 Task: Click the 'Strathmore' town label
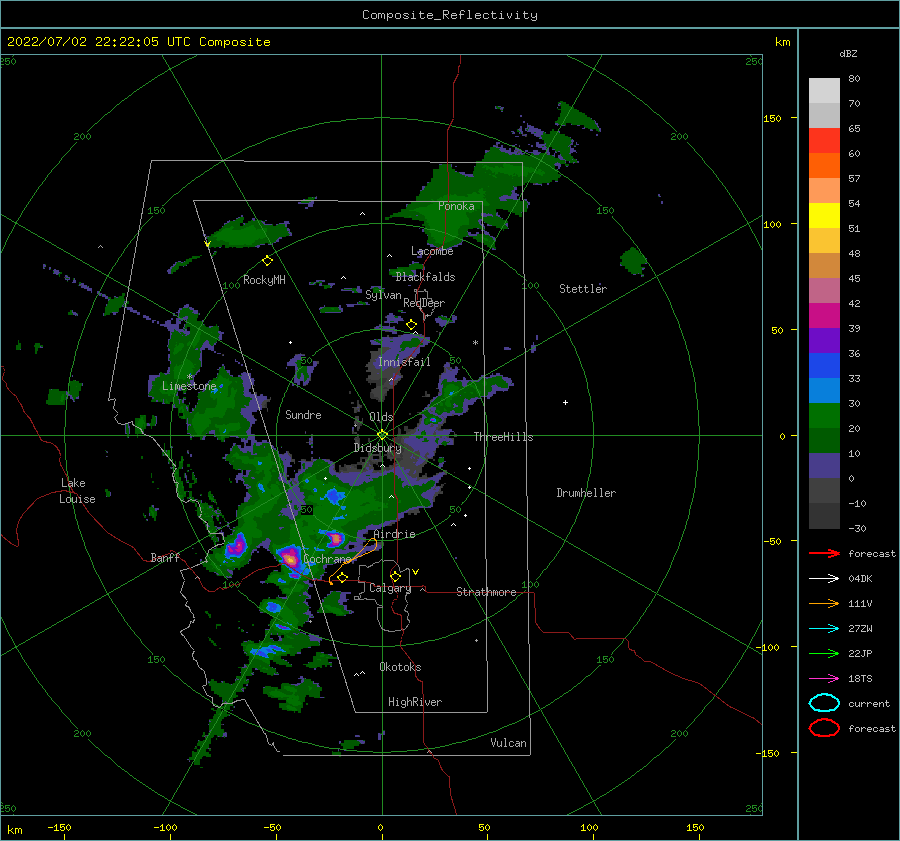(486, 592)
